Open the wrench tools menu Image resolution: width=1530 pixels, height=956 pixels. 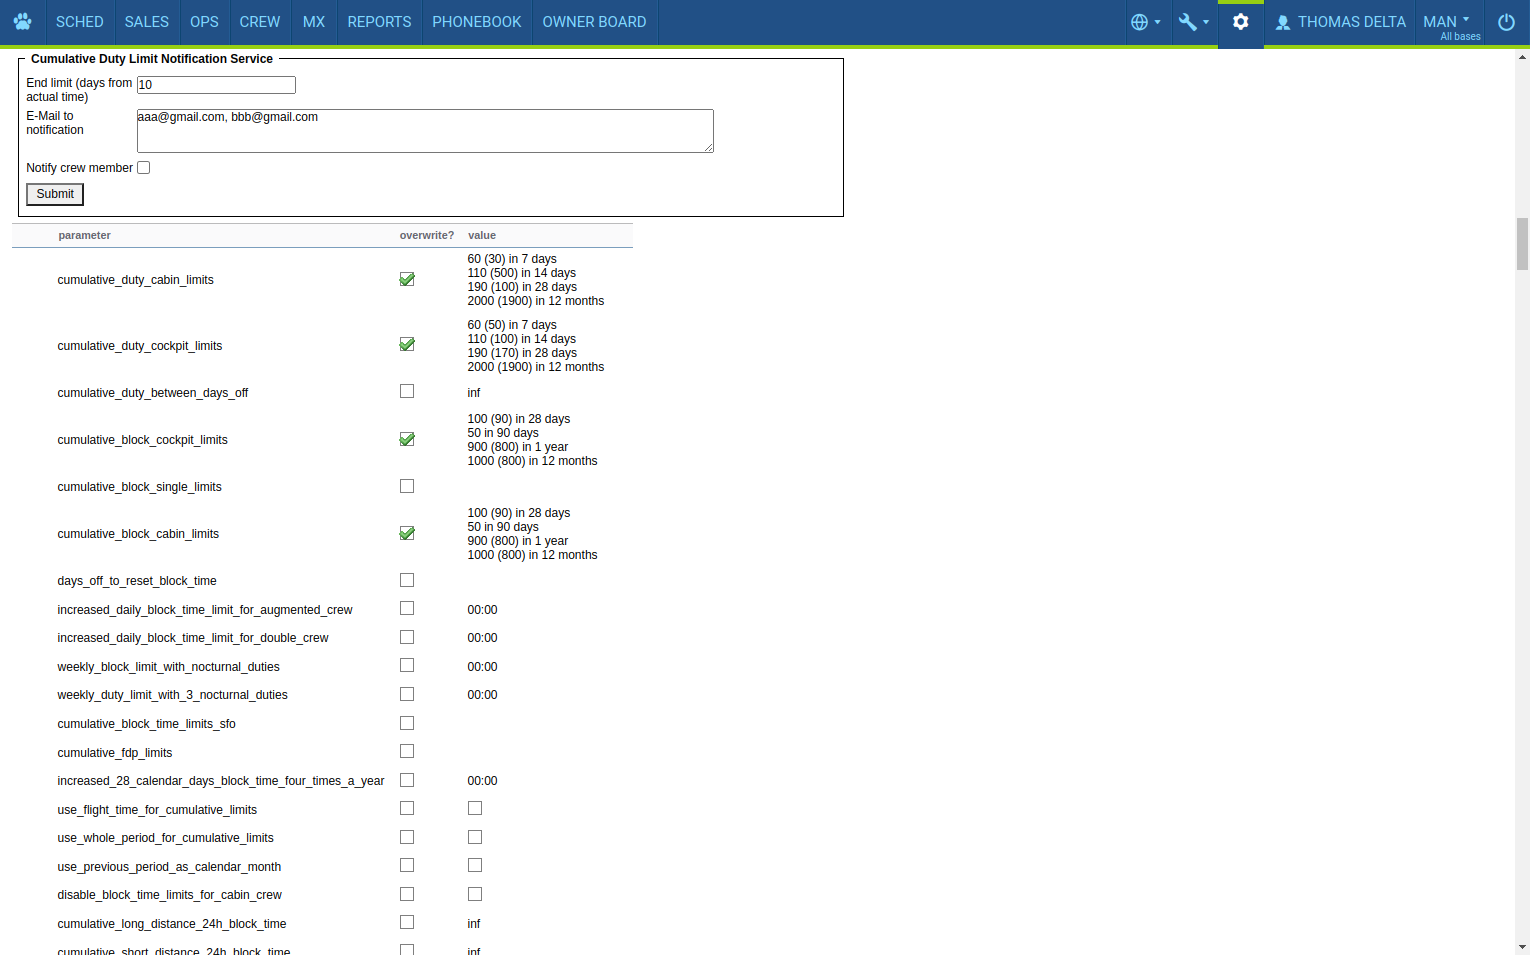[x=1193, y=22]
